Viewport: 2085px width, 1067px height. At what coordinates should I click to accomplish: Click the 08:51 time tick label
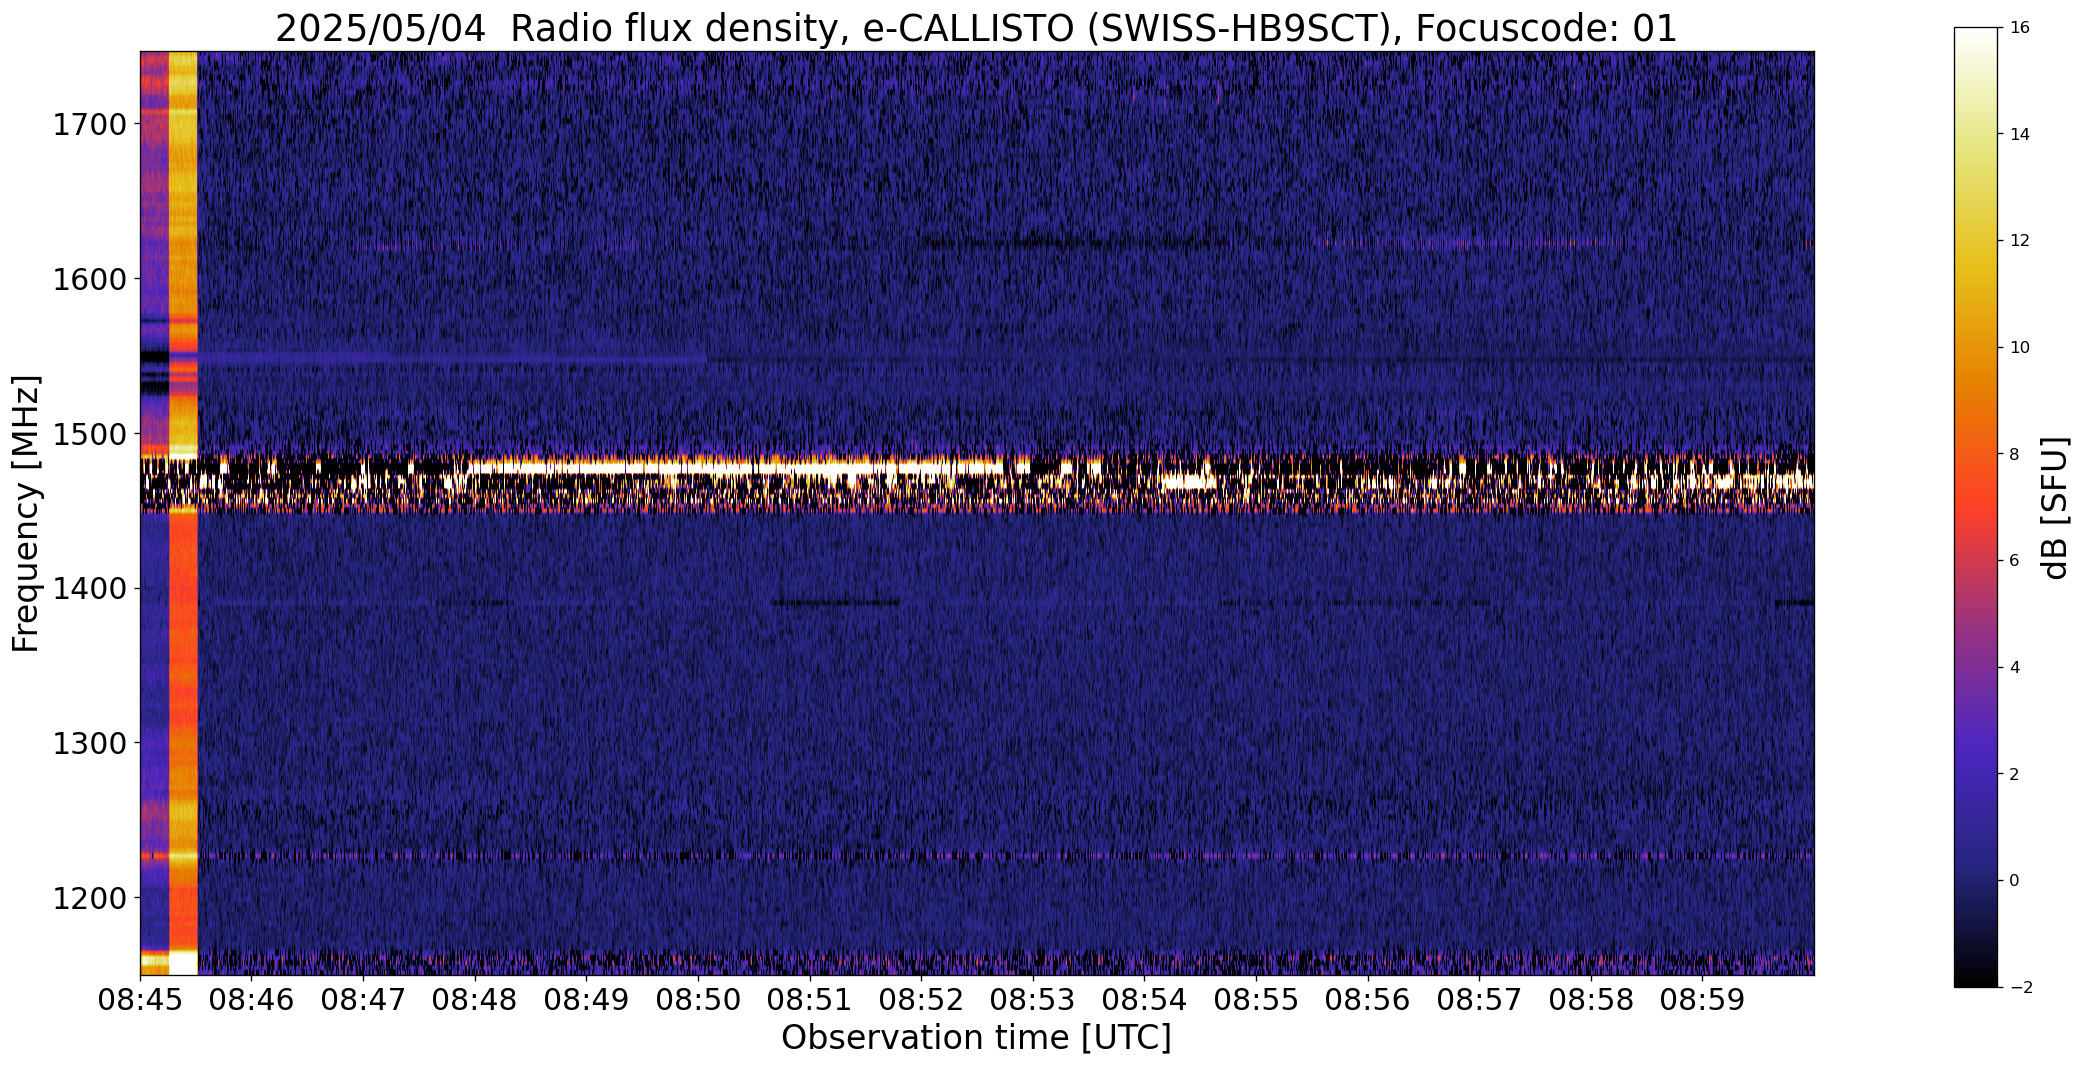coord(810,1000)
